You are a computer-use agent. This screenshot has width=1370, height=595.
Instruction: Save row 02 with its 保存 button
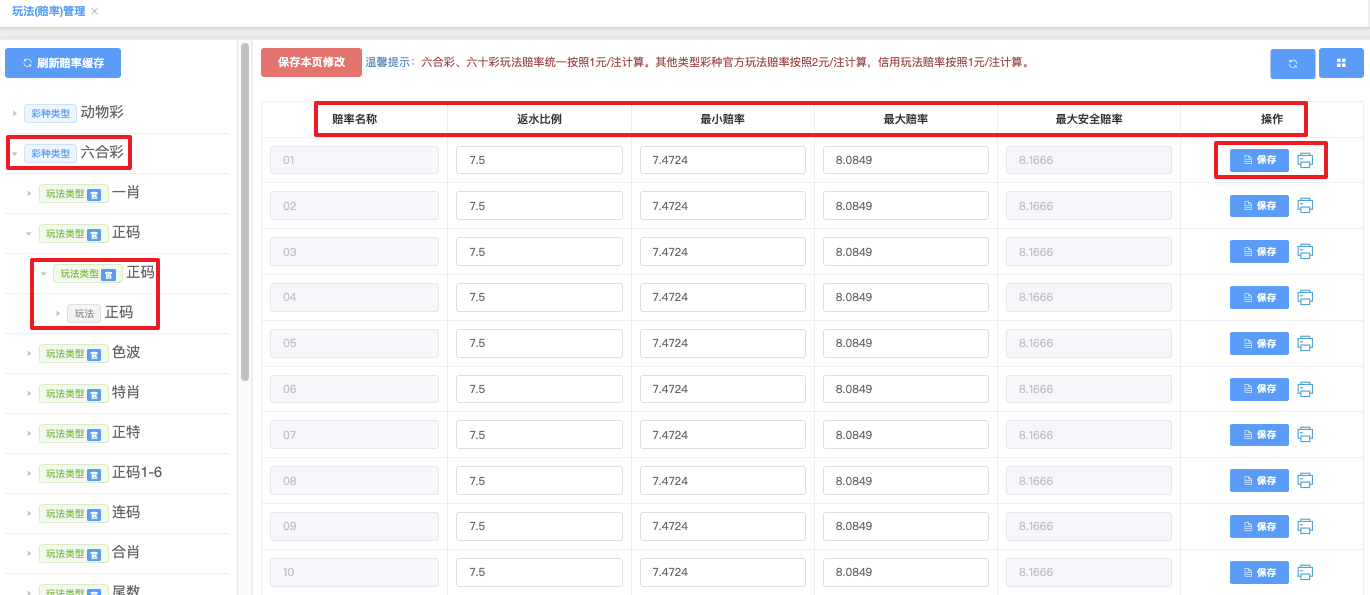tap(1259, 206)
